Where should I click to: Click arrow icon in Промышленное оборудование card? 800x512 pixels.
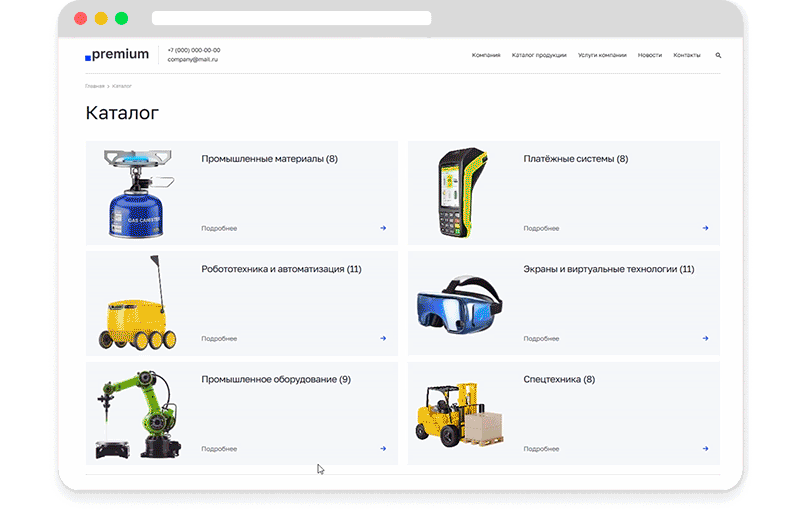[x=383, y=449]
